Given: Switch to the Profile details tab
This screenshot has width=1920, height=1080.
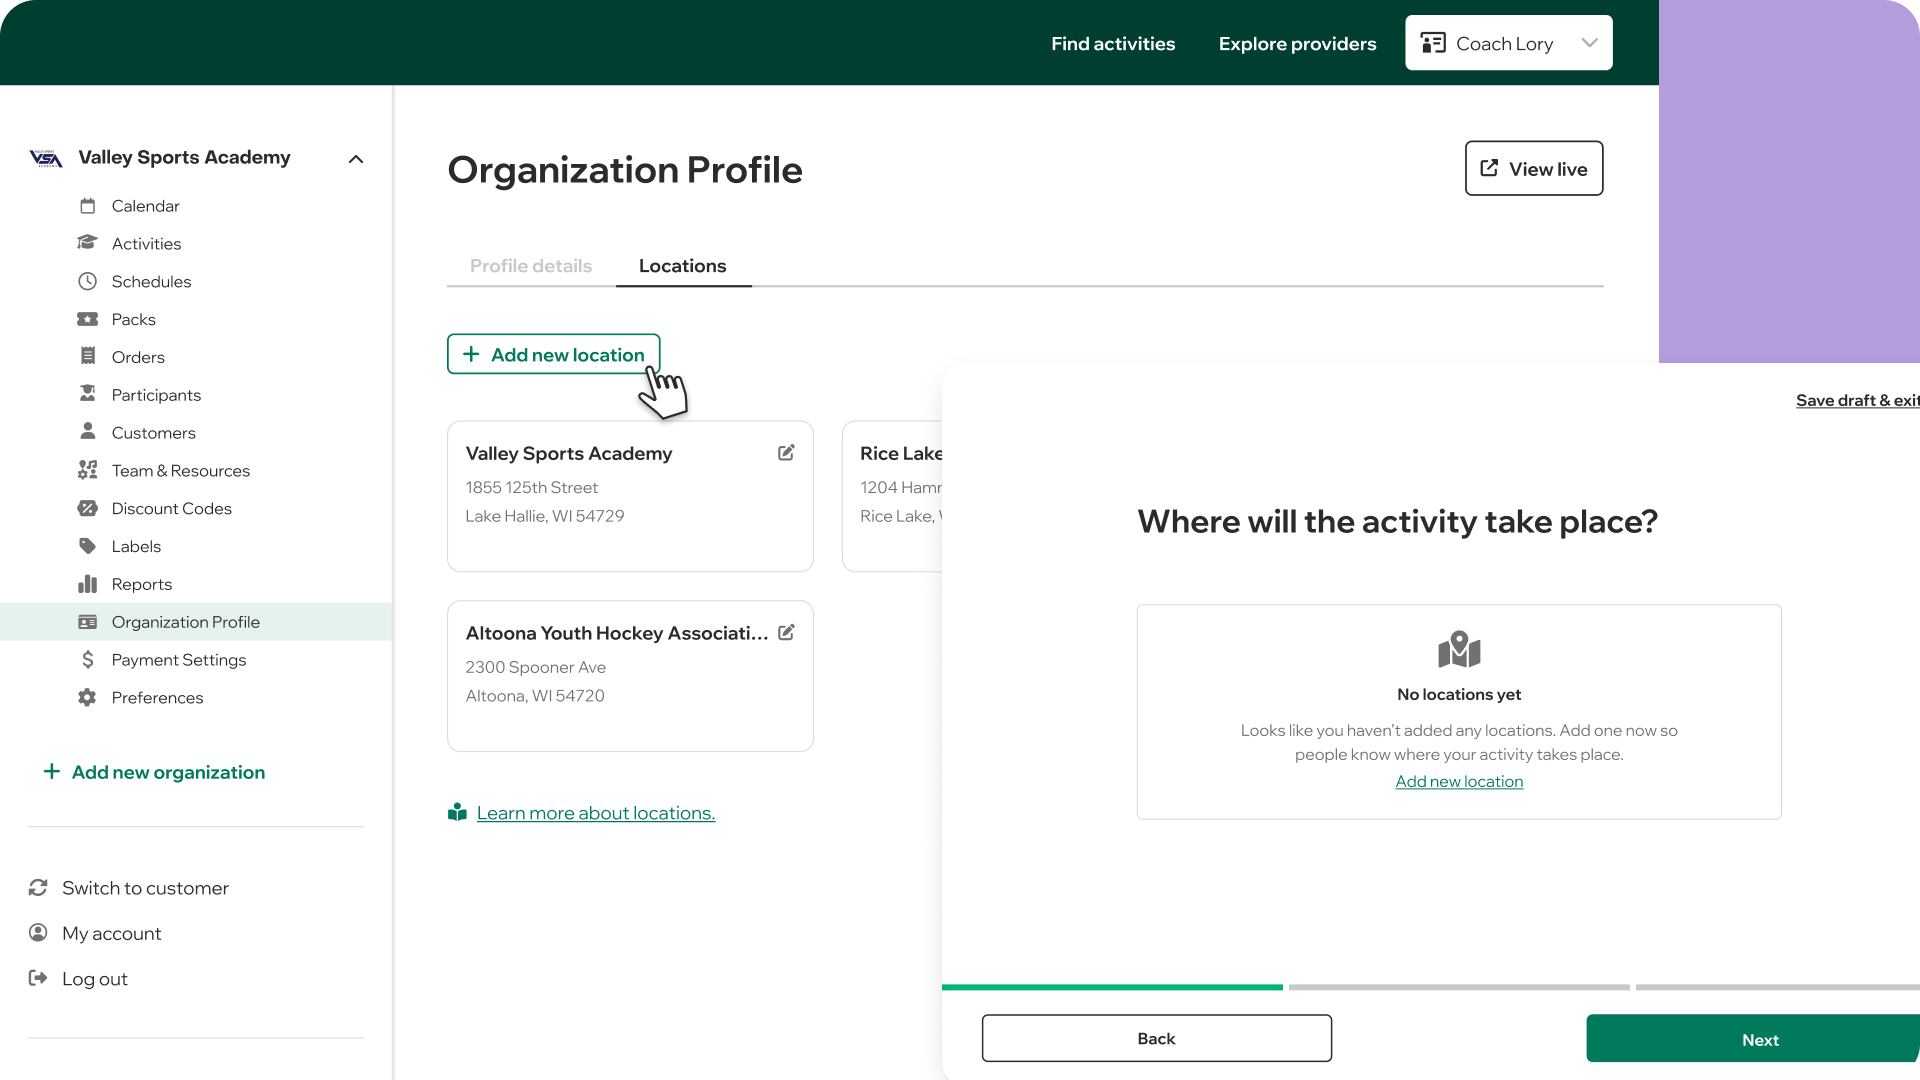Looking at the screenshot, I should pyautogui.click(x=531, y=266).
